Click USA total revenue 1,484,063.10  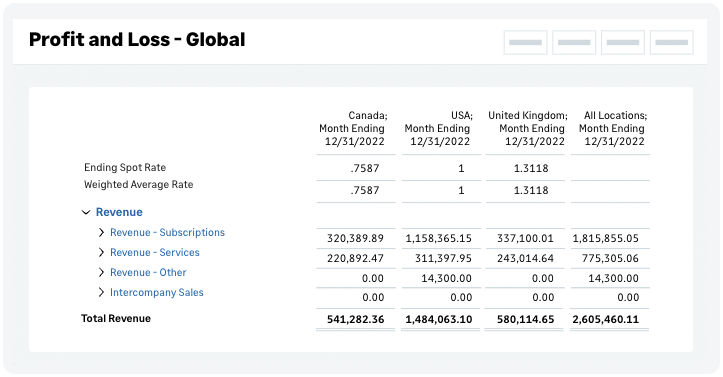tap(439, 319)
